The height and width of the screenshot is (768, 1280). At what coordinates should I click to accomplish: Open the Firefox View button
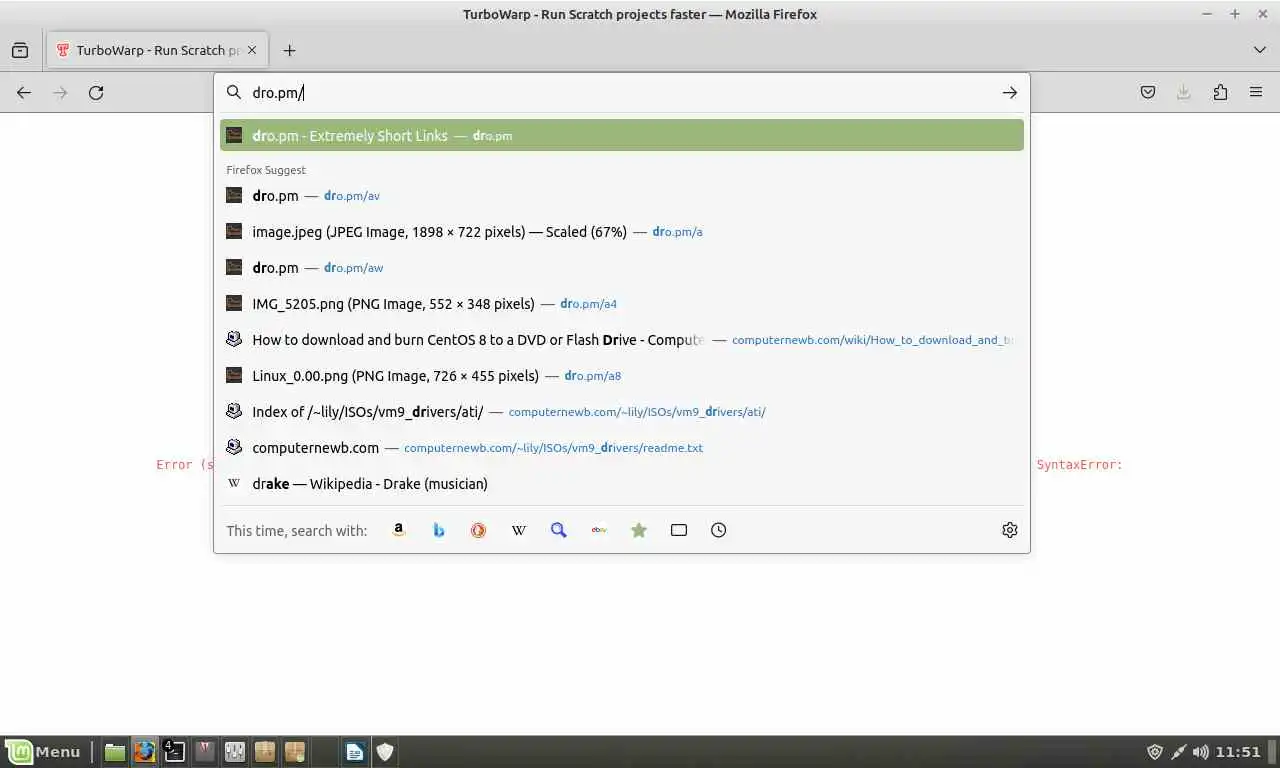coord(20,50)
